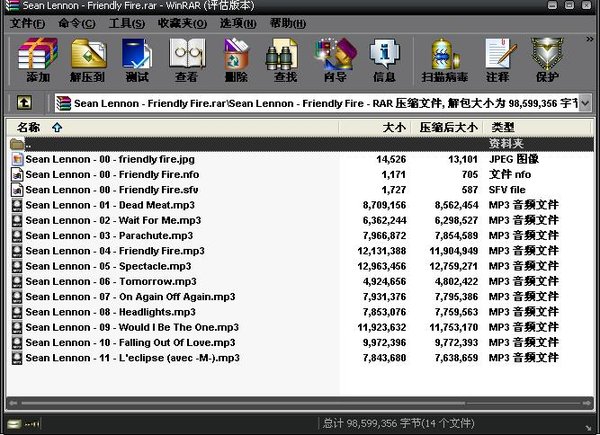Open the 查看 (View) toolbar icon
Viewport: 600px width, 435px height.
pos(187,60)
